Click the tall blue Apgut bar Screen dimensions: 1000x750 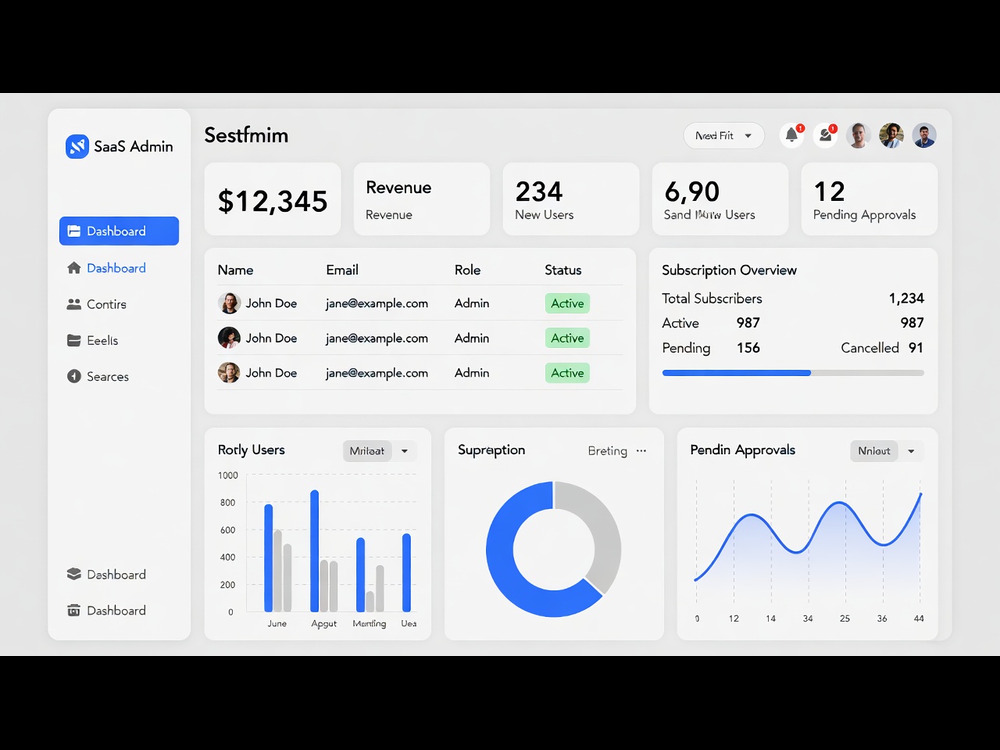[x=314, y=551]
